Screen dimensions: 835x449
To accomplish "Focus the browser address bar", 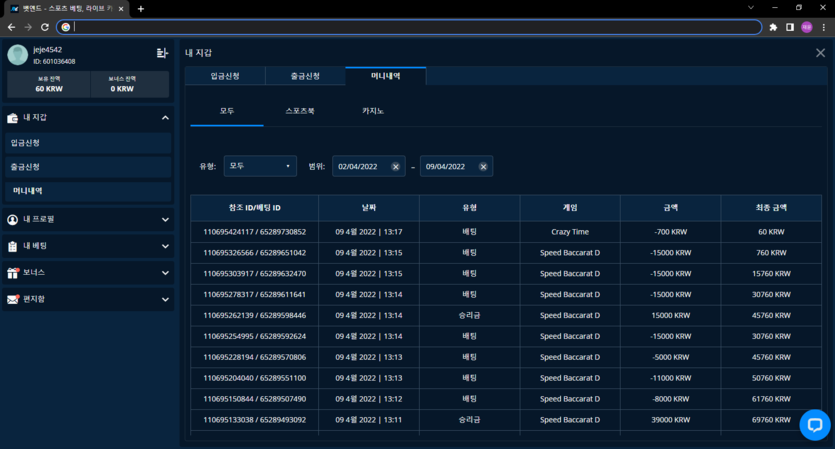I will coord(409,27).
